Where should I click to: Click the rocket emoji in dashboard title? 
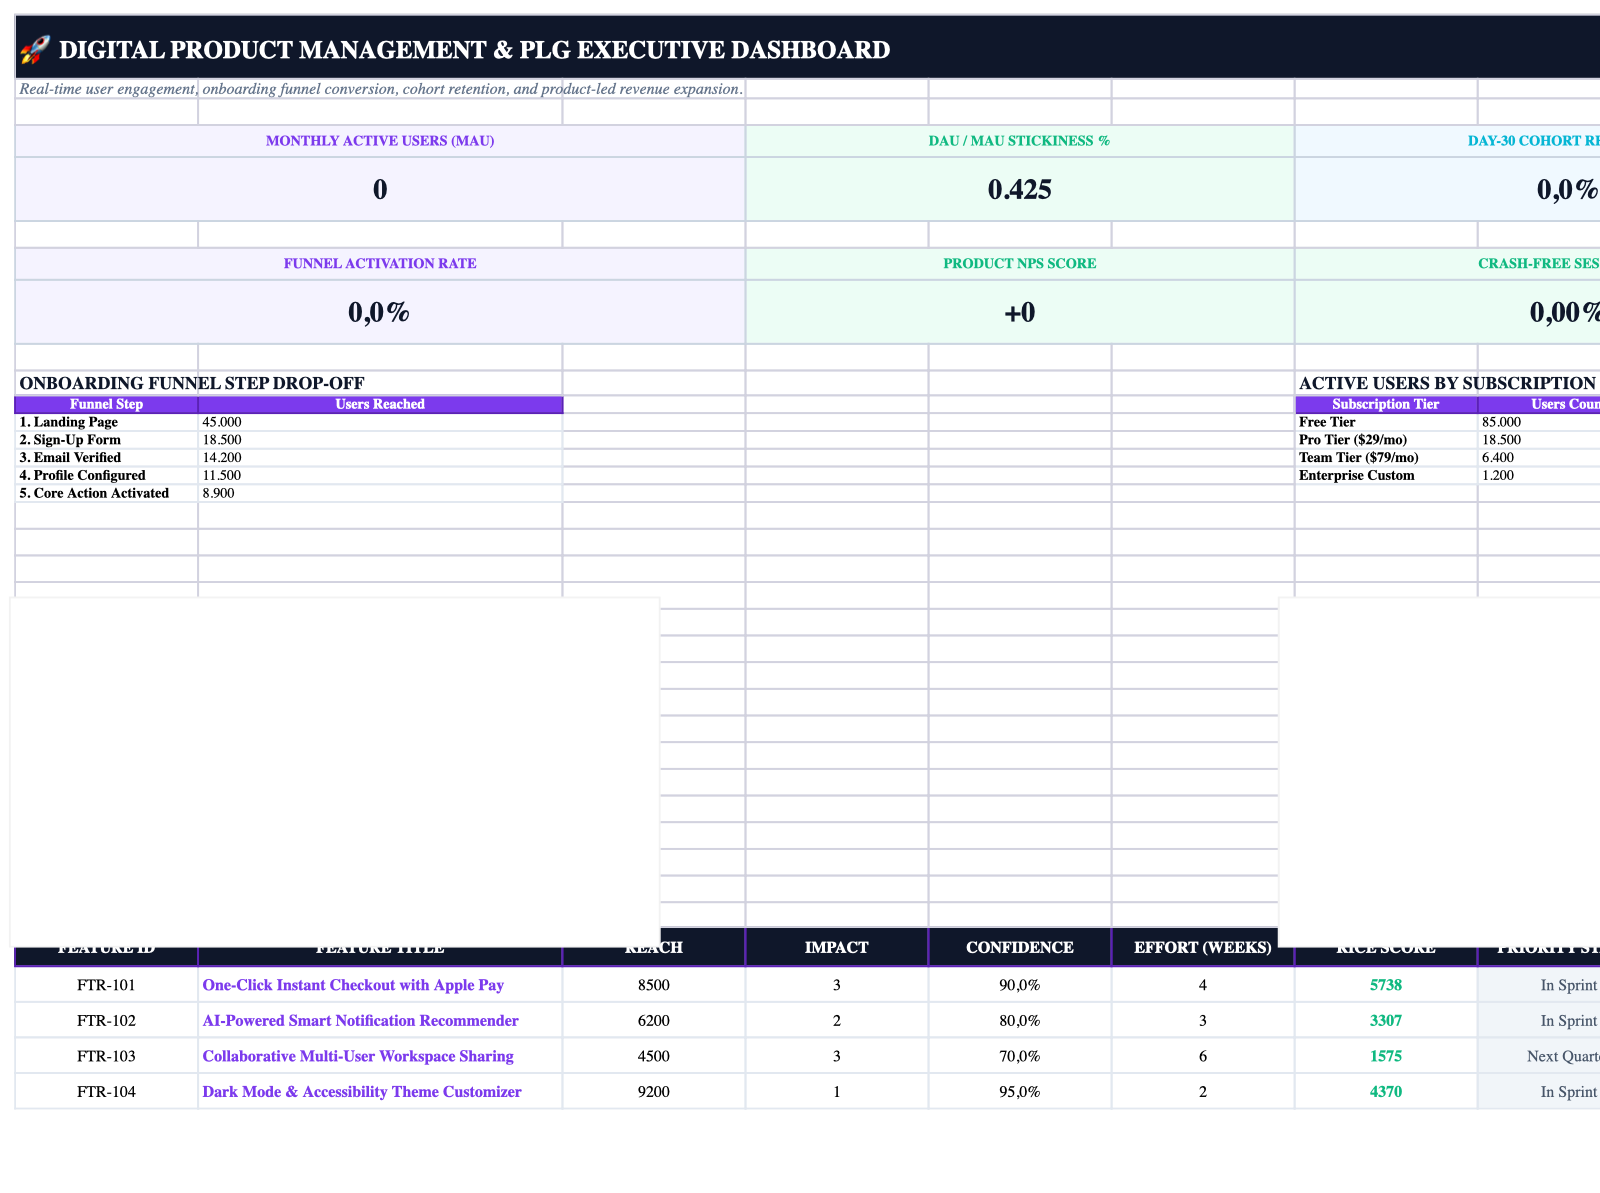pyautogui.click(x=35, y=49)
